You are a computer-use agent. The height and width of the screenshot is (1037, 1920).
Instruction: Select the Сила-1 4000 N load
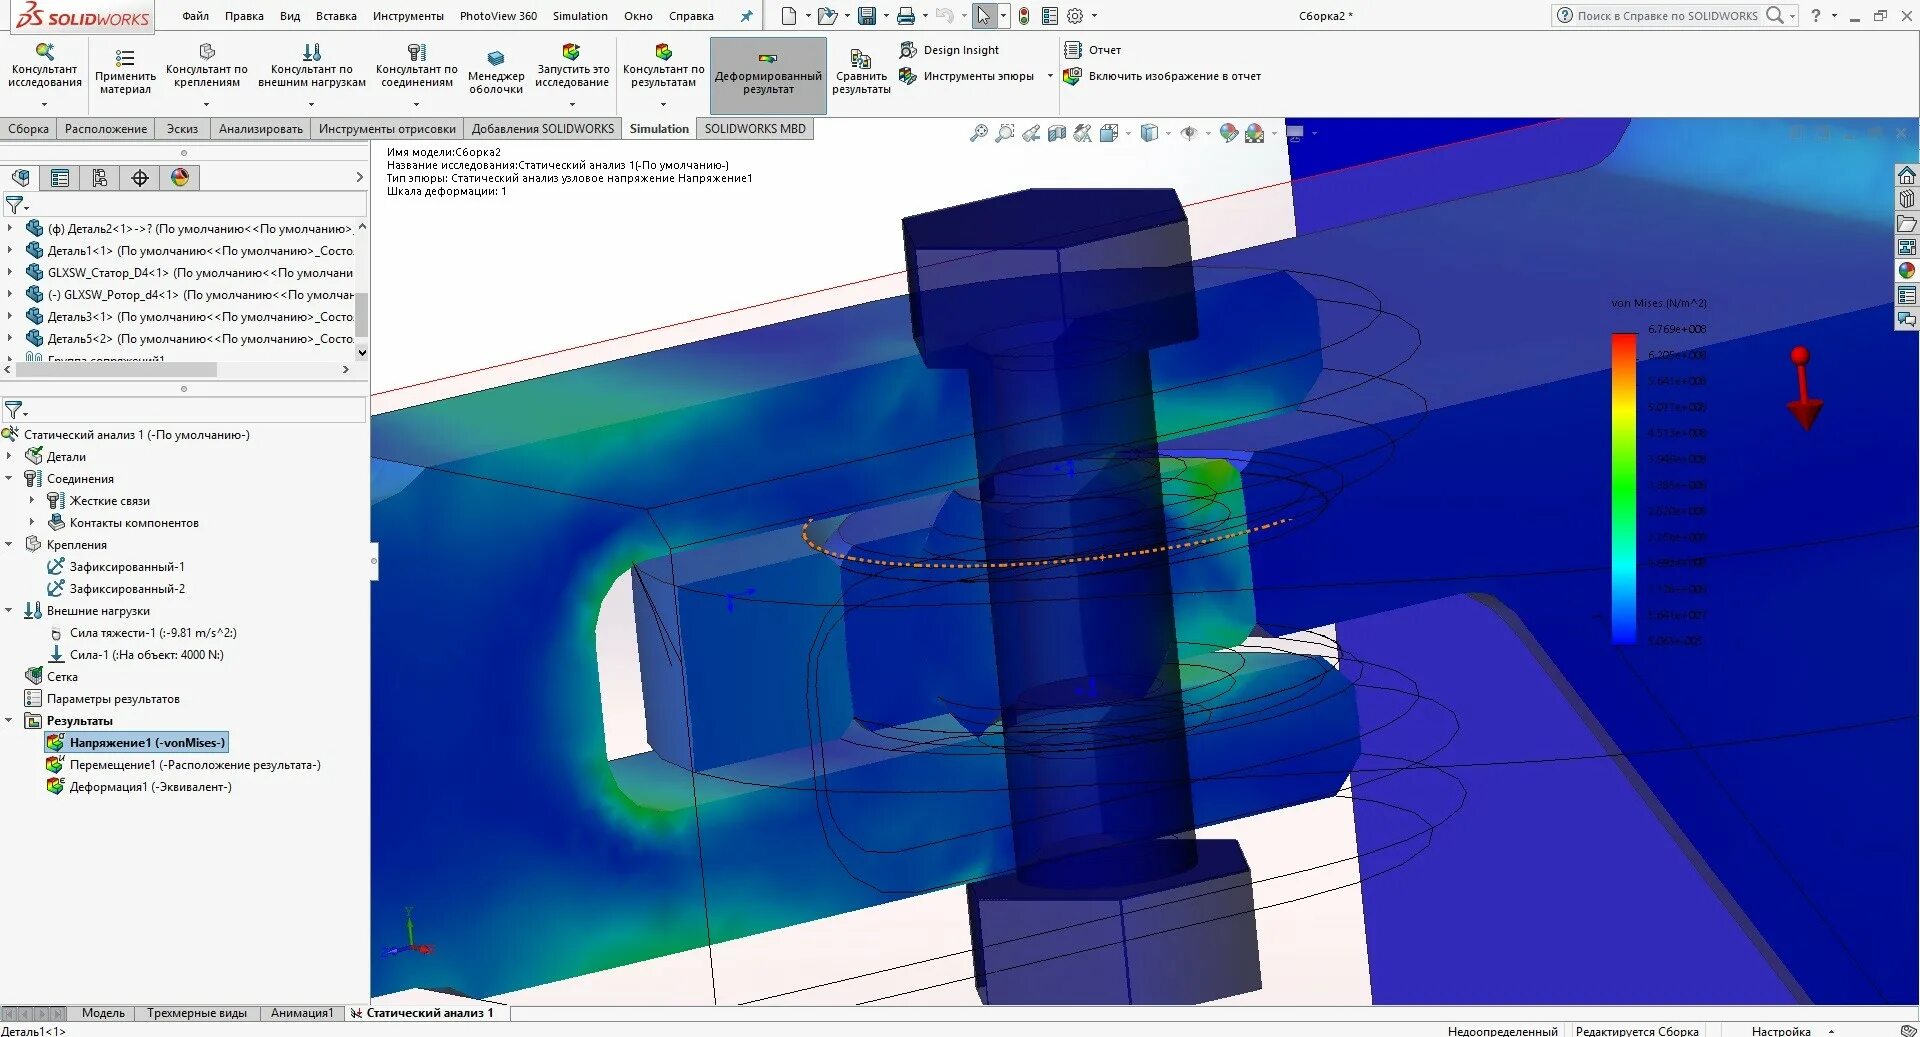coord(136,654)
